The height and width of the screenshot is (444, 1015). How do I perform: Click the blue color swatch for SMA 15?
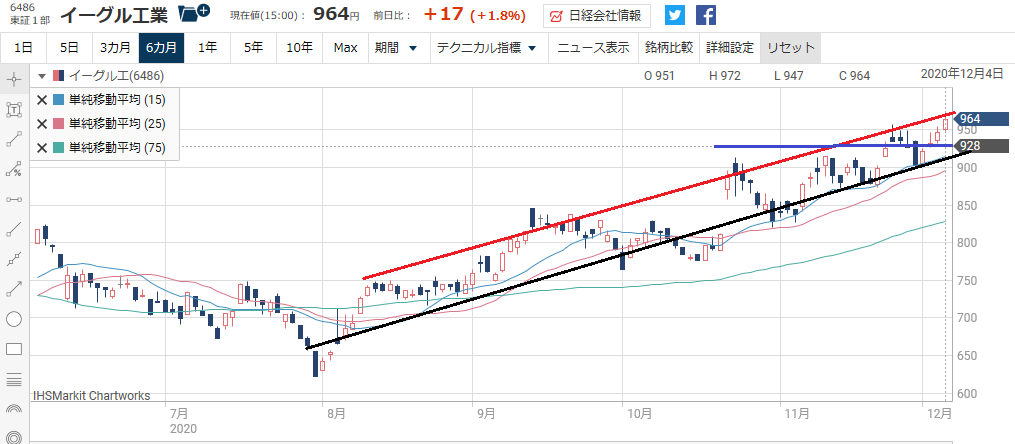(58, 100)
